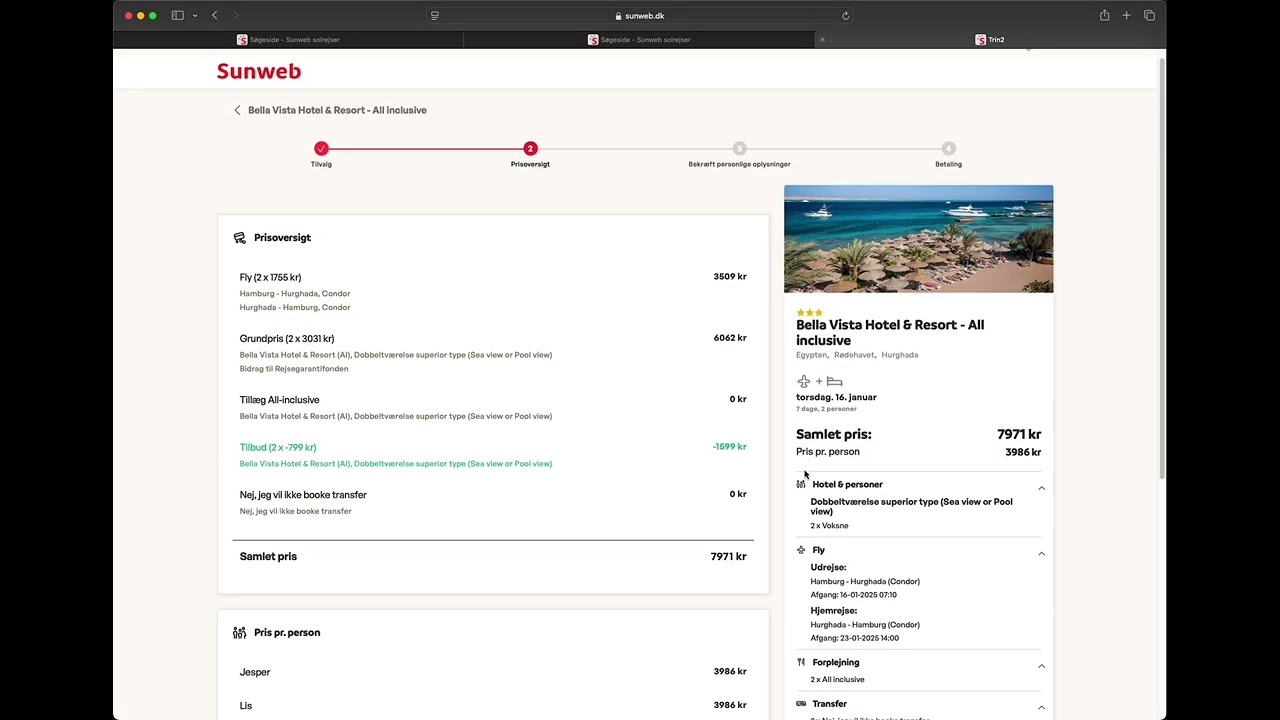The height and width of the screenshot is (720, 1280).
Task: Click the green "Tilbud (2 x -799 kr)" line
Action: point(278,447)
